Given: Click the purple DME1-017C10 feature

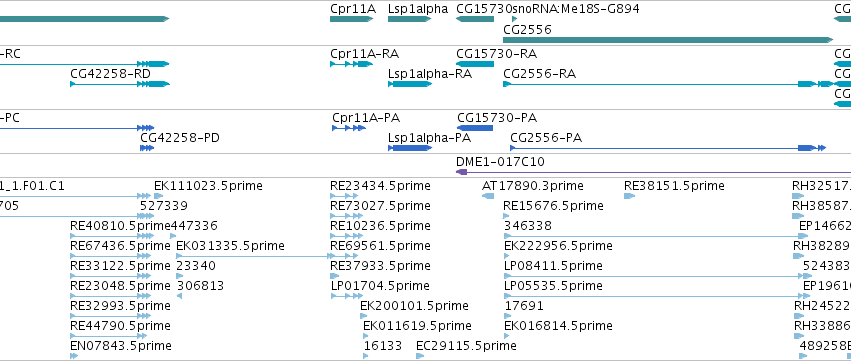Looking at the screenshot, I should click(653, 172).
